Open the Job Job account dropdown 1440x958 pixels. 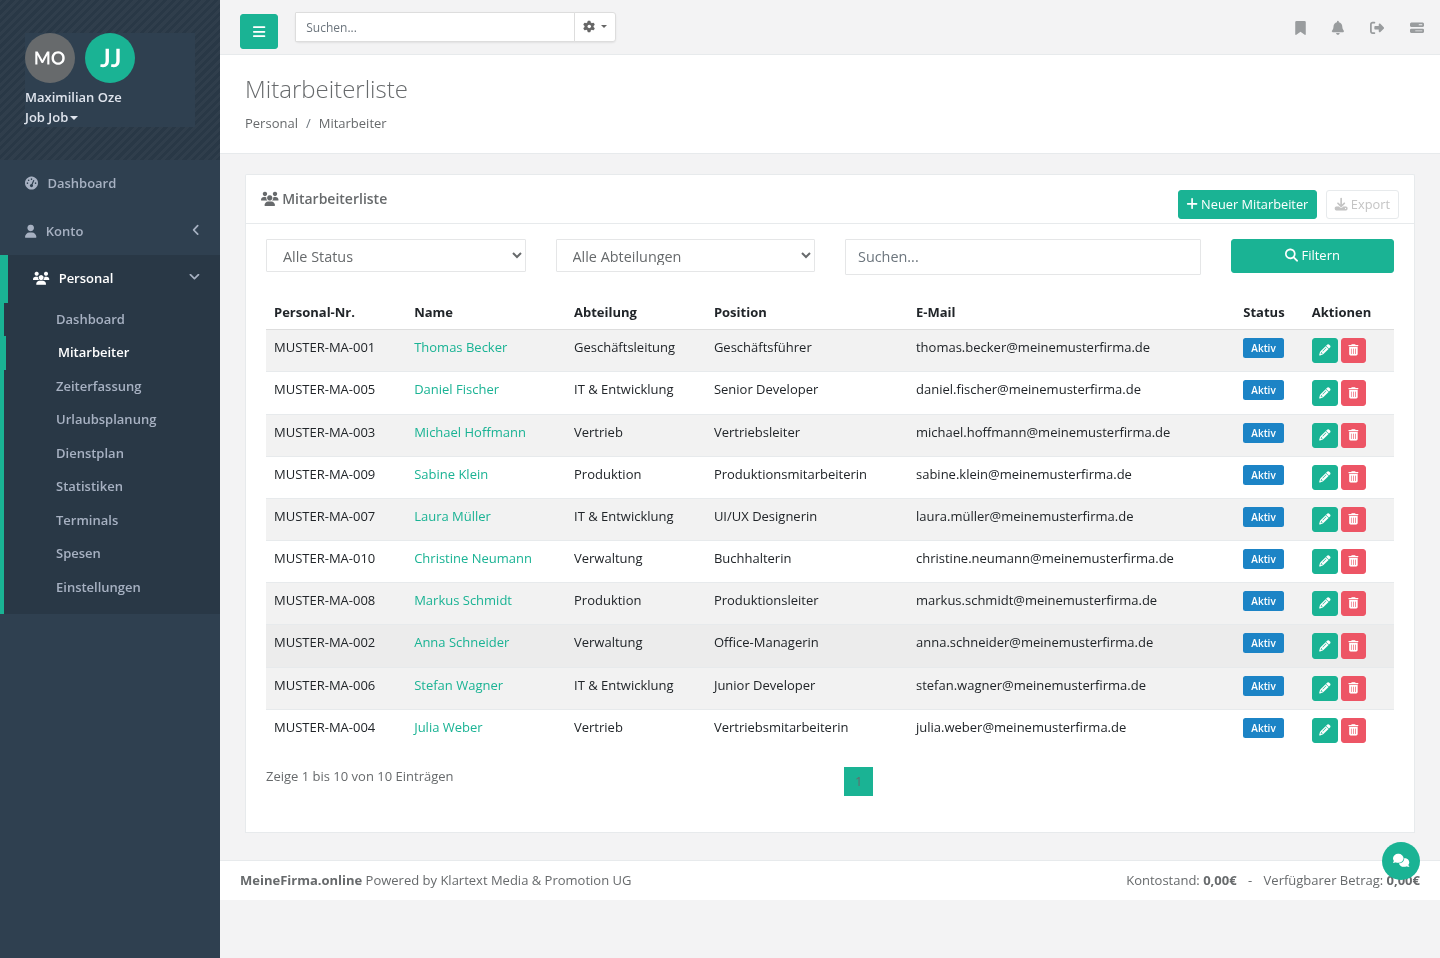[x=51, y=117]
